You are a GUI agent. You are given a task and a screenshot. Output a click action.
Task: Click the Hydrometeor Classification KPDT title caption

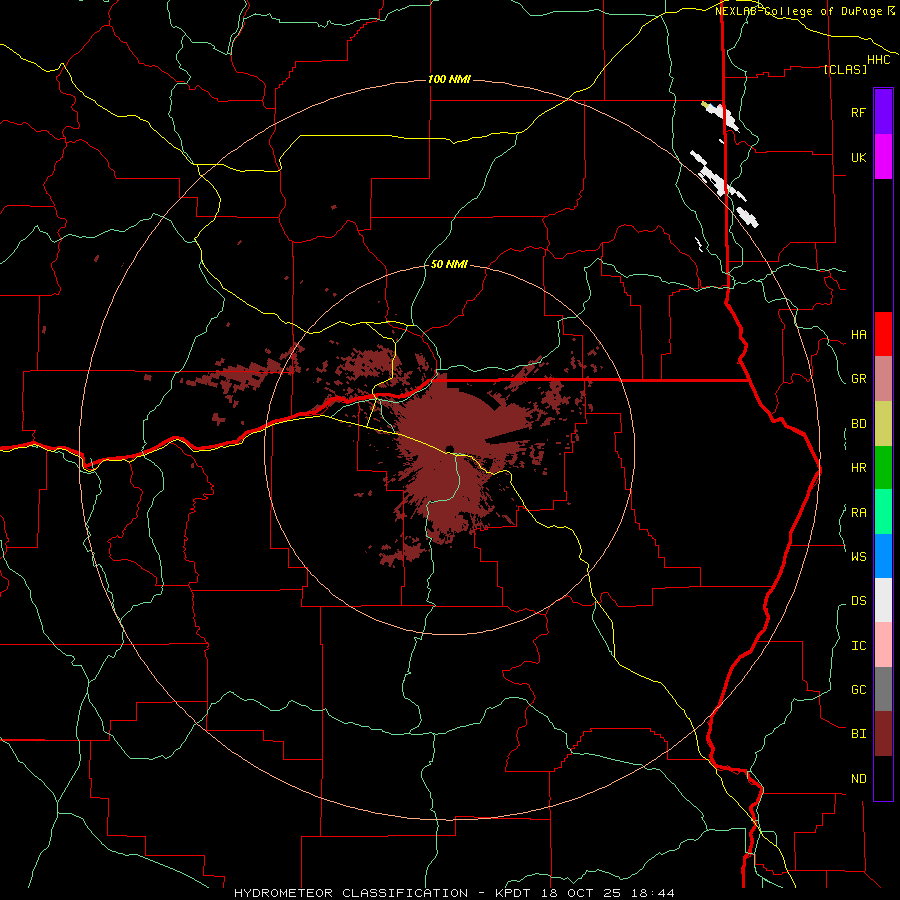coord(454,893)
